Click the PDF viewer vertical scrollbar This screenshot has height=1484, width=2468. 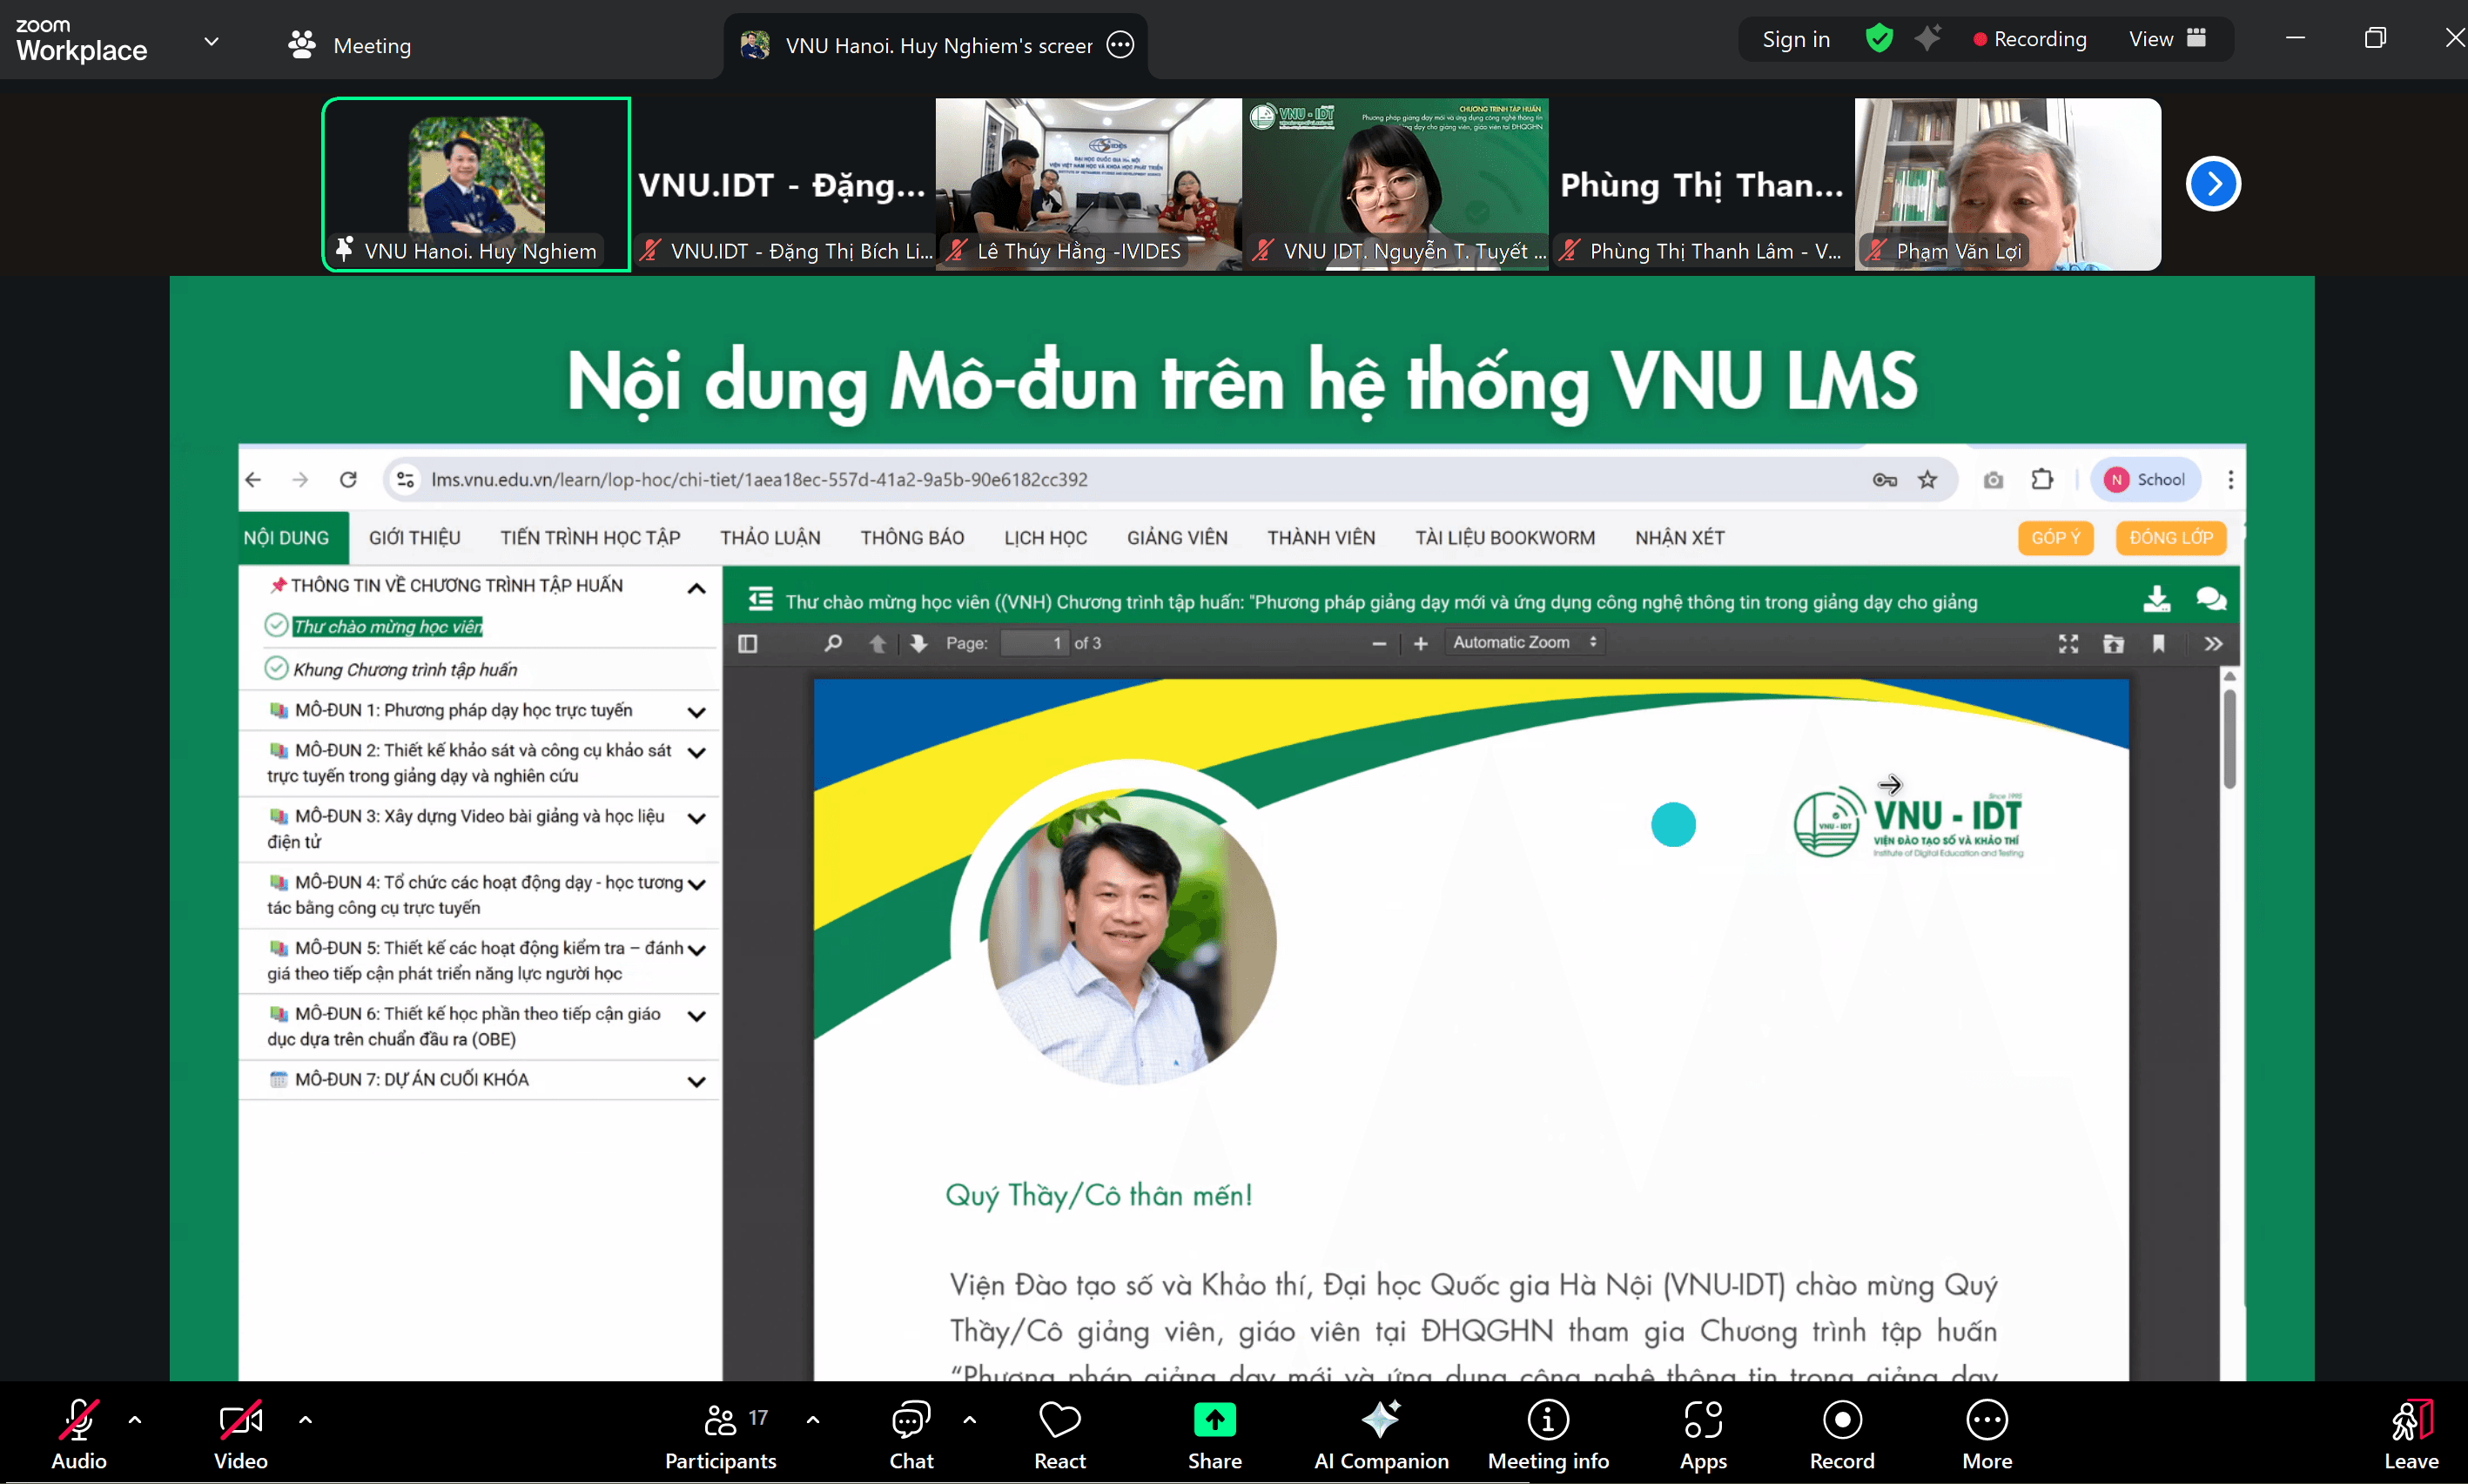point(2229,738)
